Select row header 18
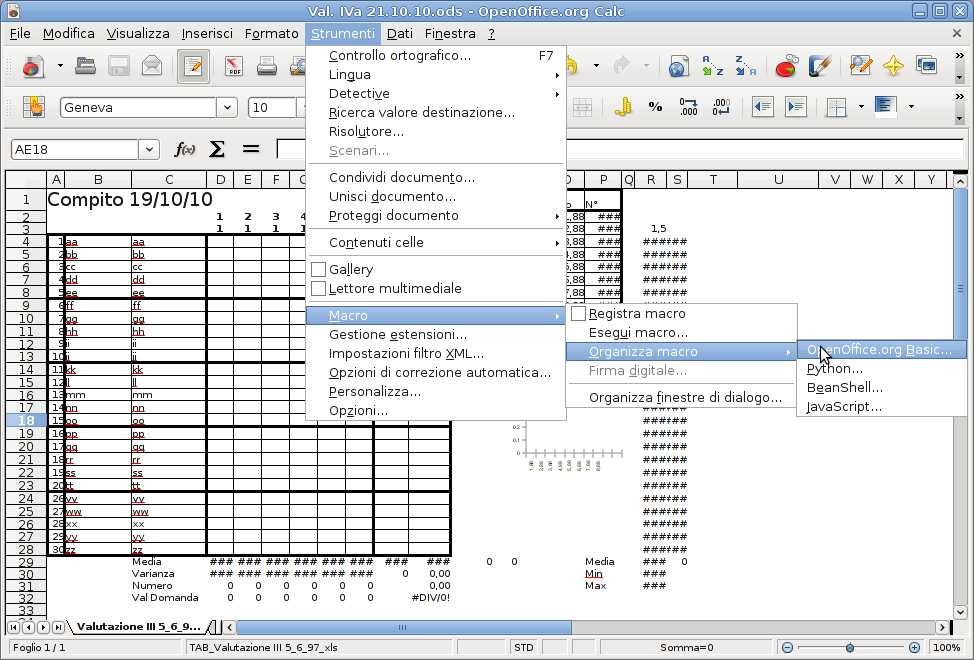Screen dimensions: 974x660 point(25,420)
